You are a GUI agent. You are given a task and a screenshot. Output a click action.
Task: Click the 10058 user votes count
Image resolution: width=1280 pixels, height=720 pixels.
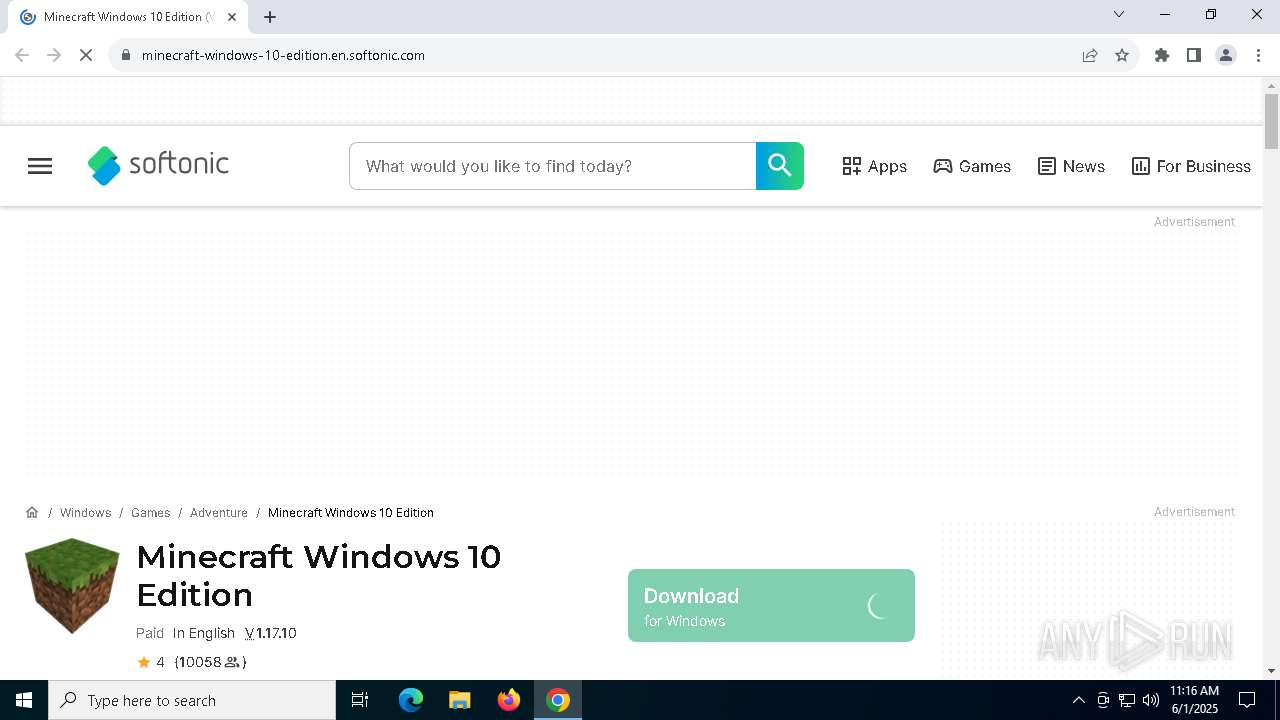coord(210,662)
